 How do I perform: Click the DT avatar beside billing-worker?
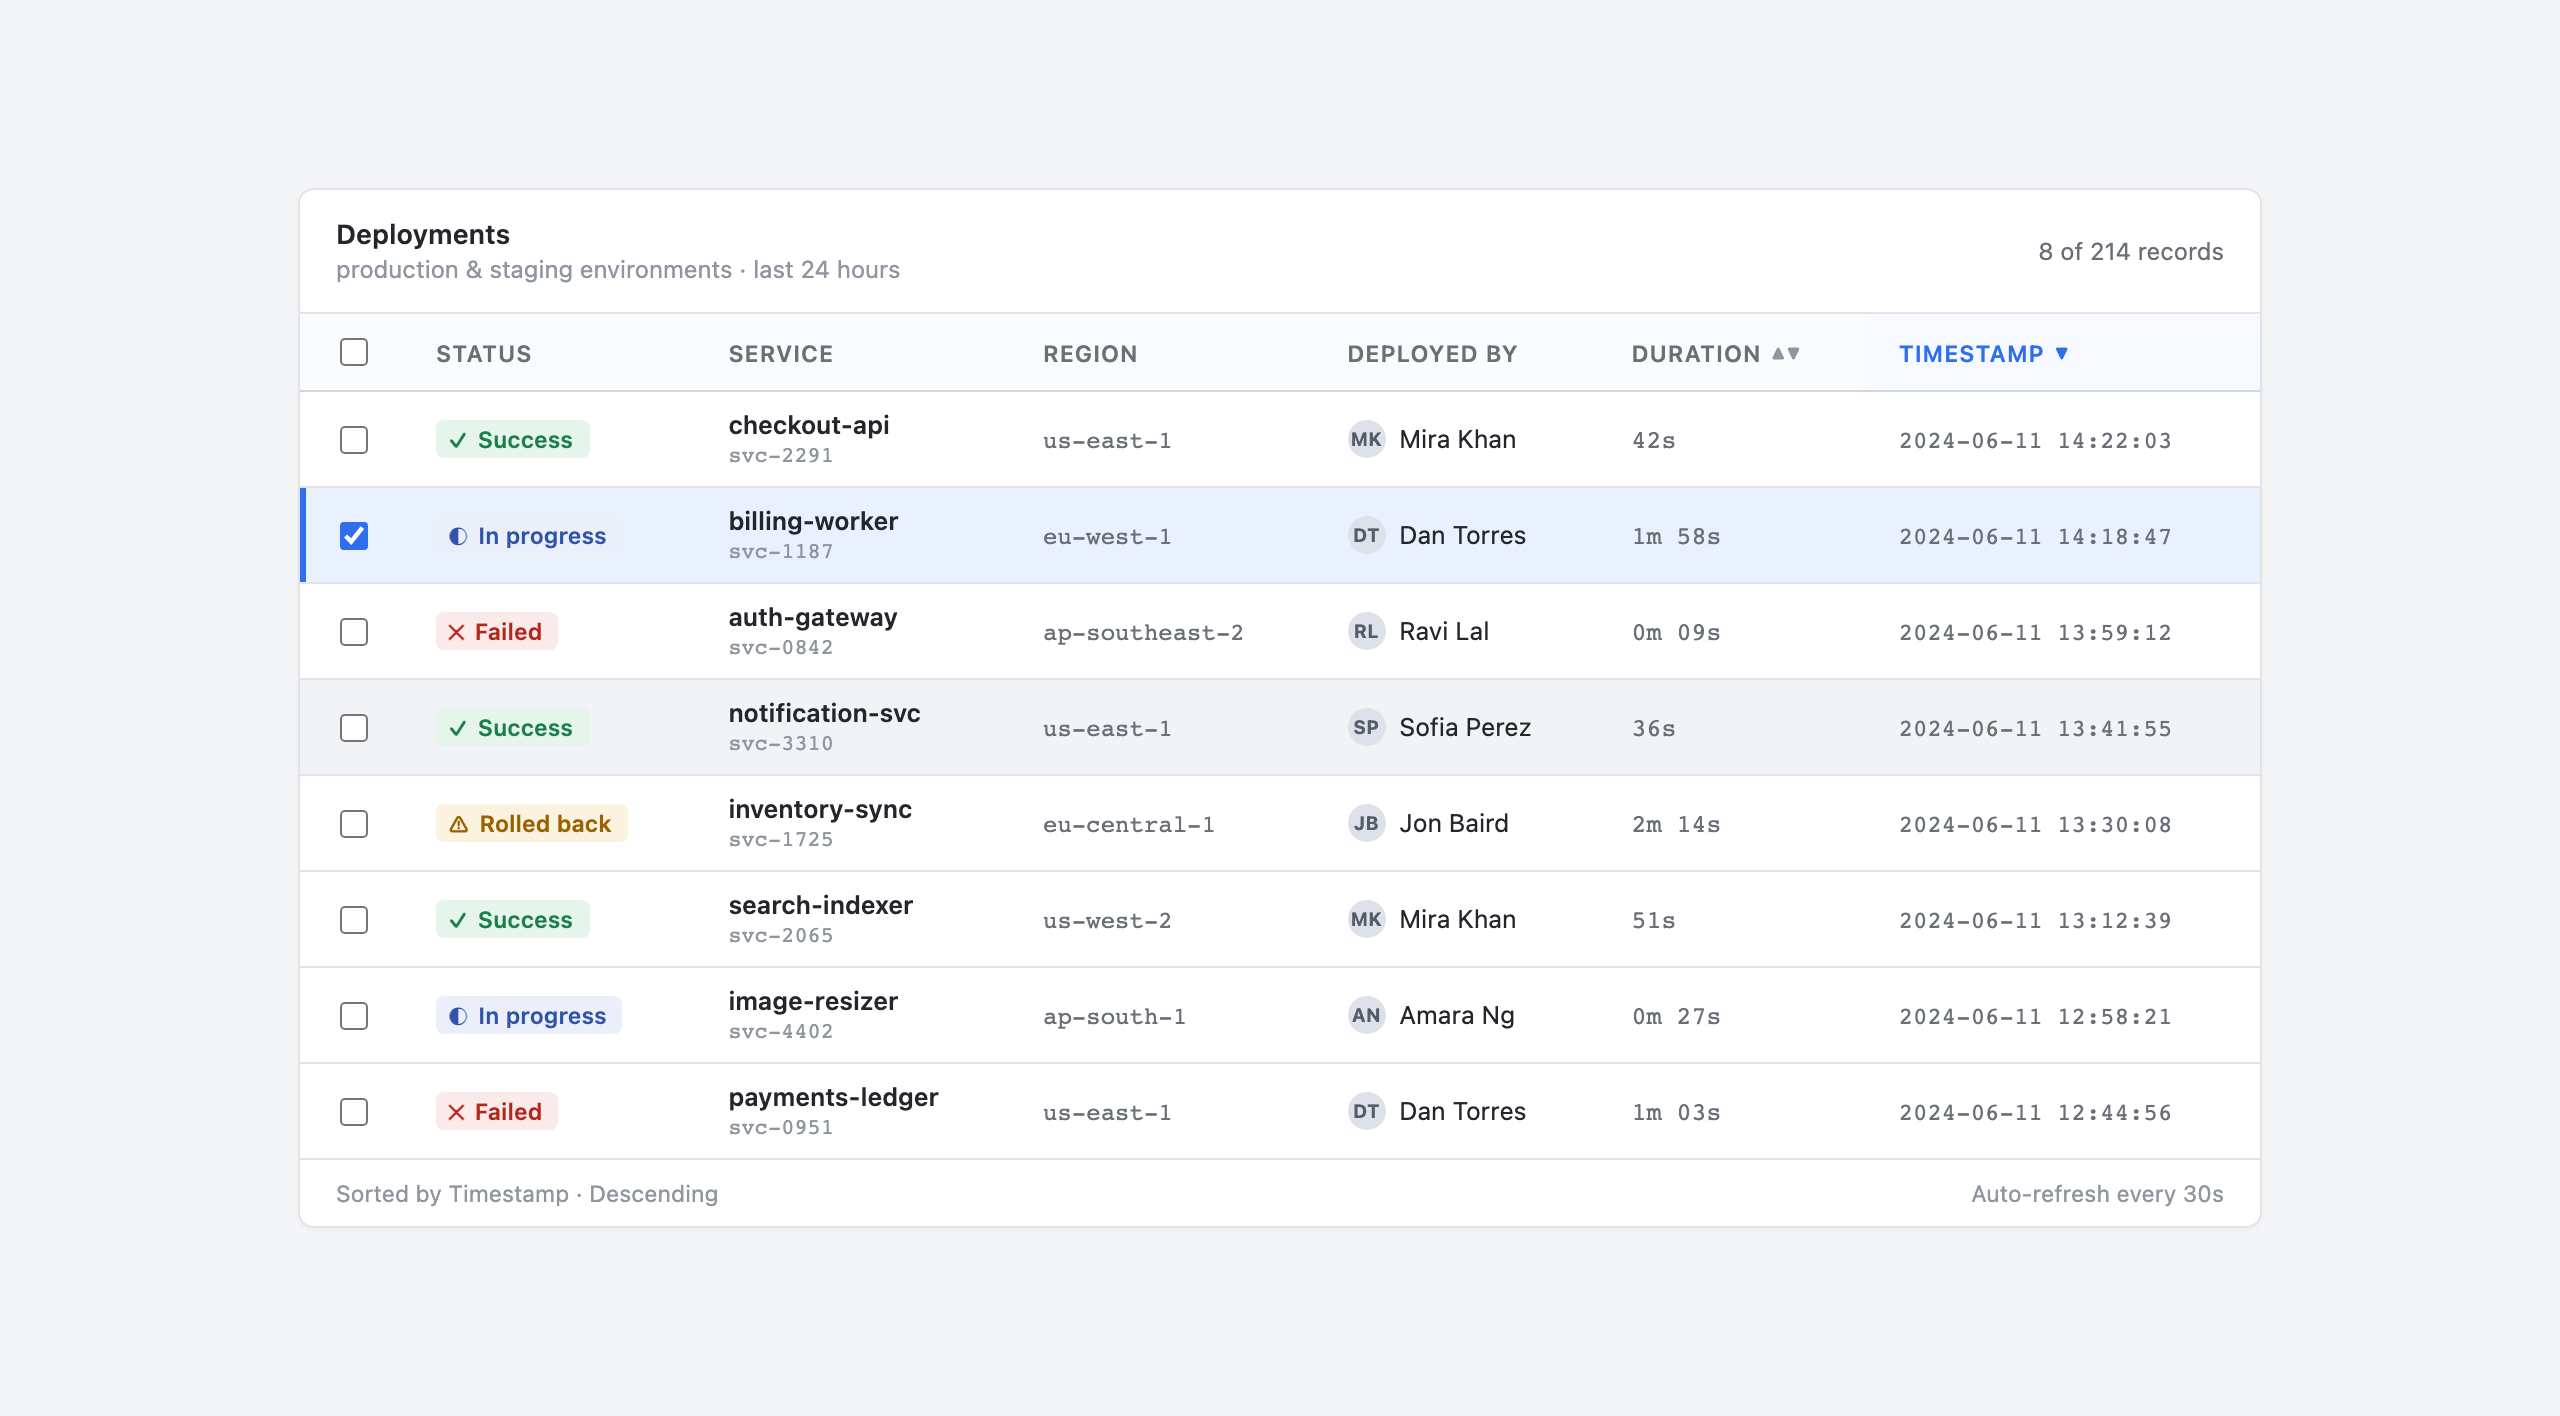pyautogui.click(x=1366, y=535)
